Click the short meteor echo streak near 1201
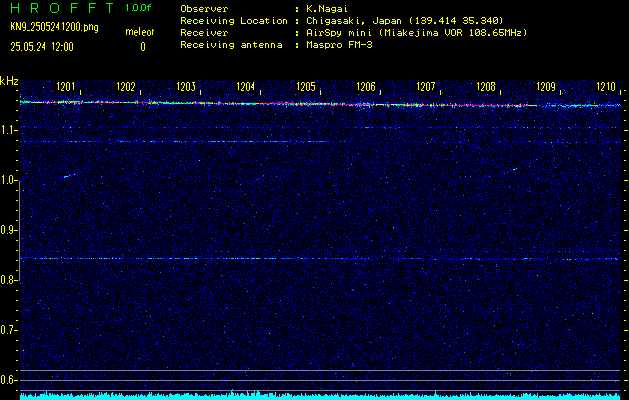 click(x=69, y=175)
